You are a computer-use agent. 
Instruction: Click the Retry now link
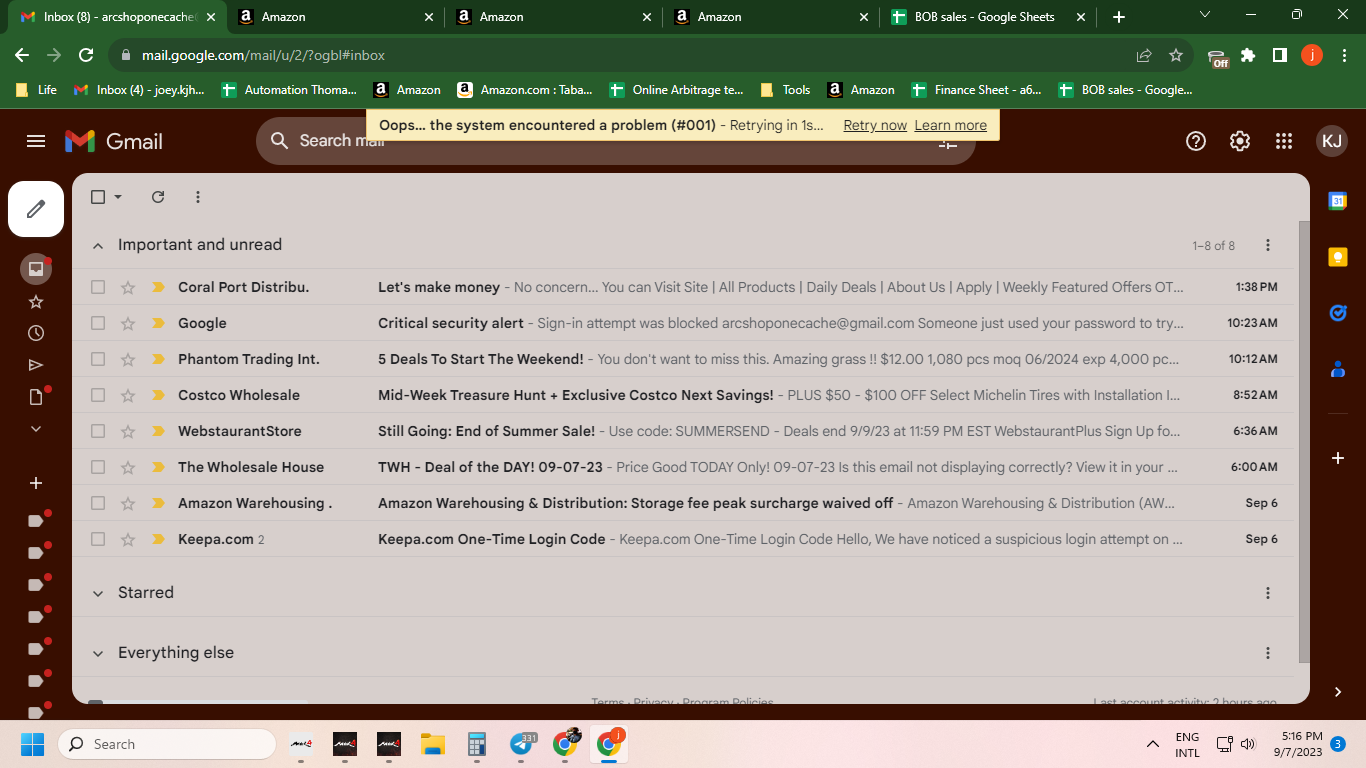point(875,125)
